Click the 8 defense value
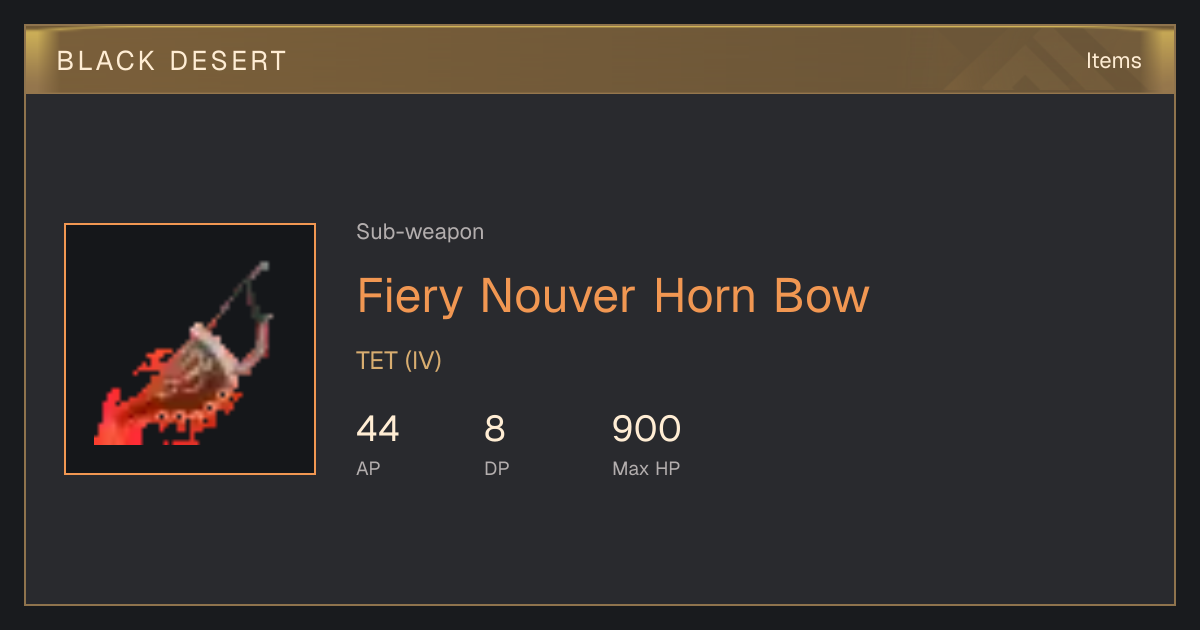This screenshot has width=1200, height=630. pyautogui.click(x=495, y=429)
